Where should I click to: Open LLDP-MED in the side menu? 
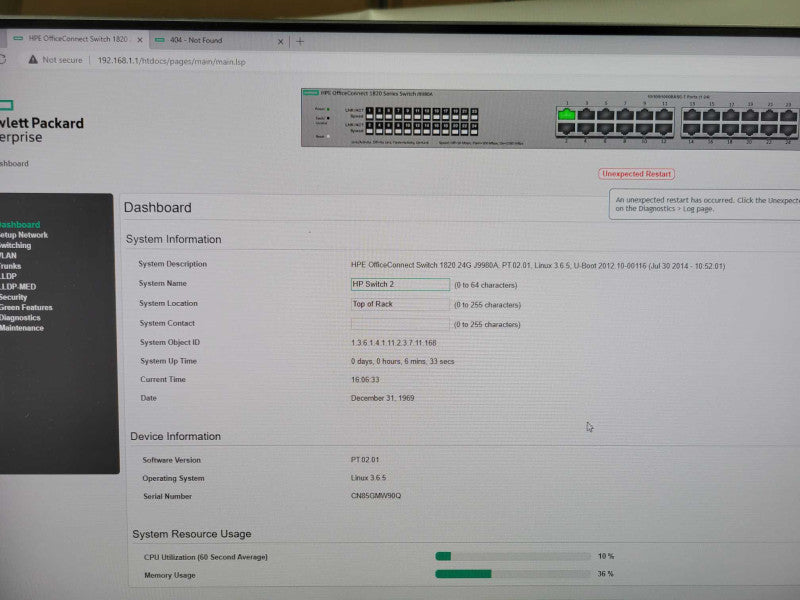pos(18,287)
